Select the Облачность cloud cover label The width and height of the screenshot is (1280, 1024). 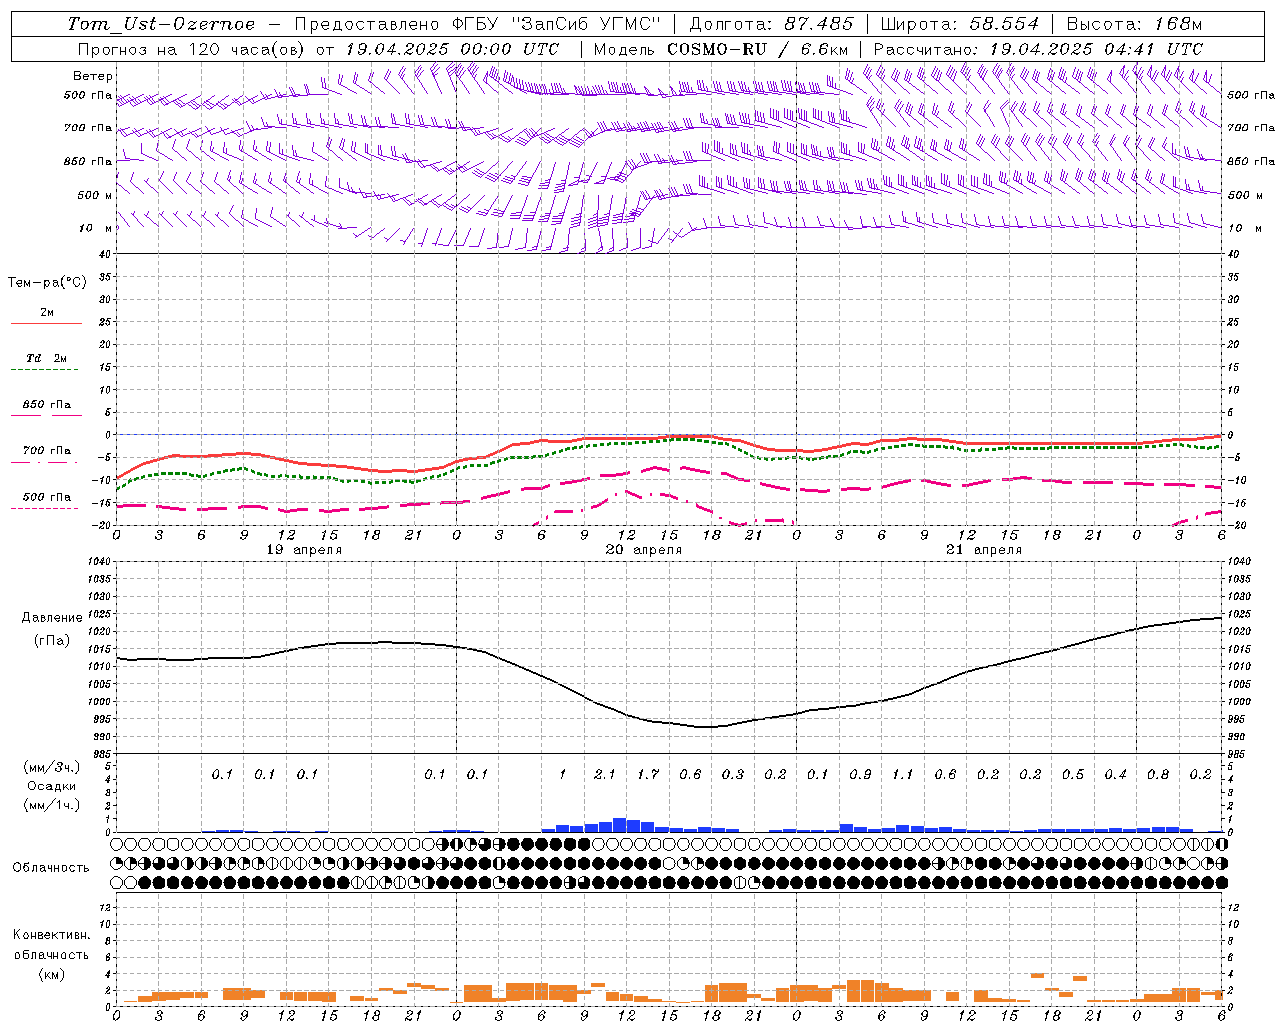click(x=51, y=867)
